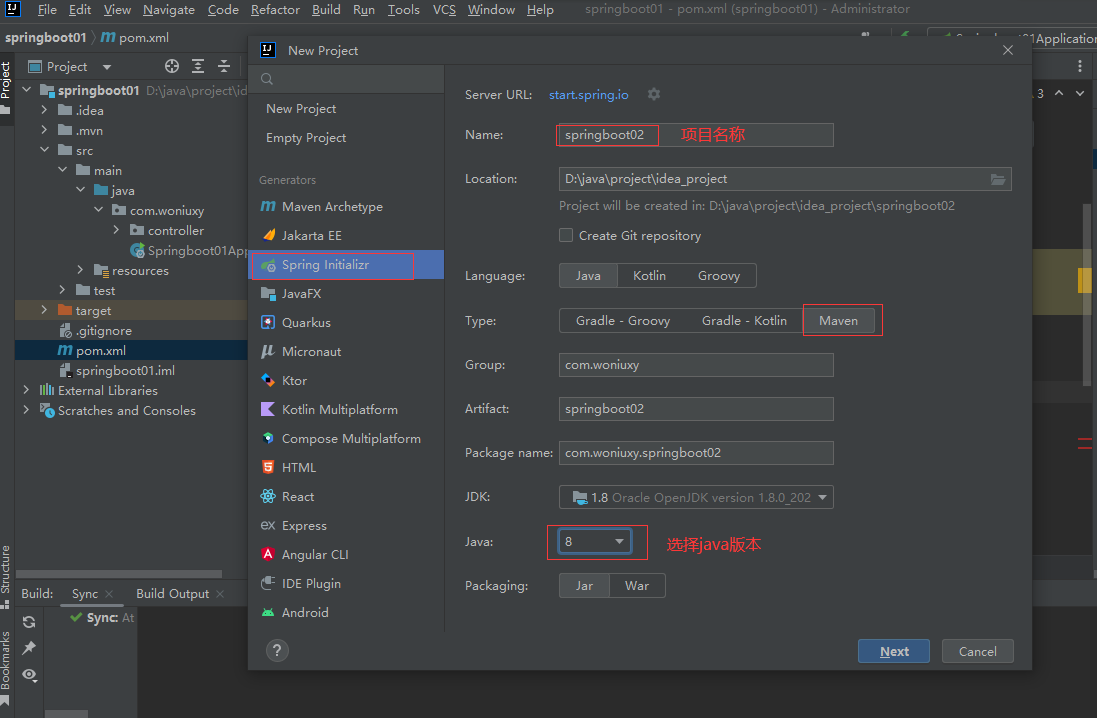Image resolution: width=1097 pixels, height=718 pixels.
Task: Open the VCS menu
Action: tap(444, 10)
